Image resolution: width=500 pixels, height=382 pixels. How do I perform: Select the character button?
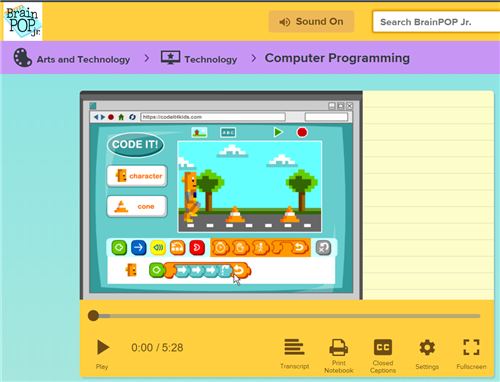coord(137,176)
